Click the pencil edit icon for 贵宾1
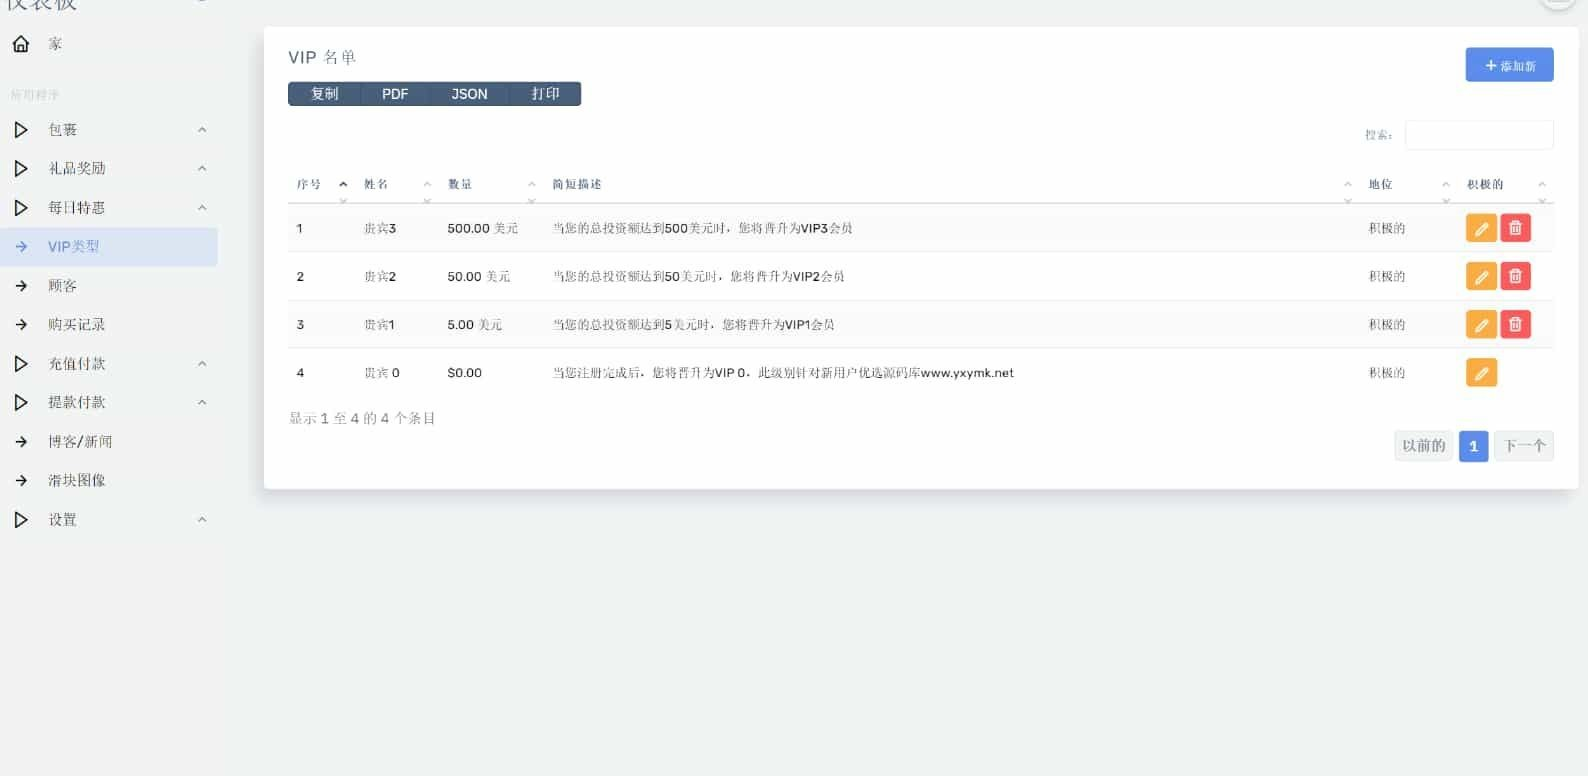The image size is (1588, 776). click(x=1481, y=324)
